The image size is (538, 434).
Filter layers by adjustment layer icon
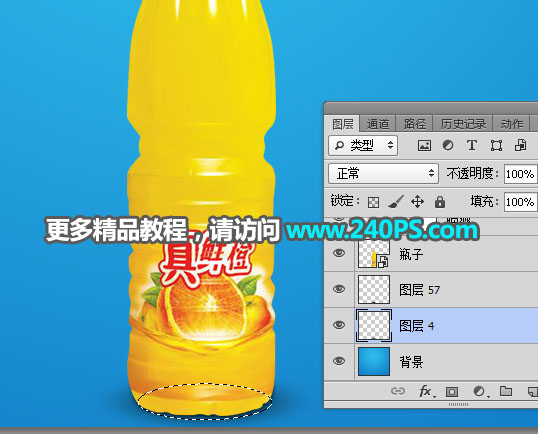click(x=448, y=145)
